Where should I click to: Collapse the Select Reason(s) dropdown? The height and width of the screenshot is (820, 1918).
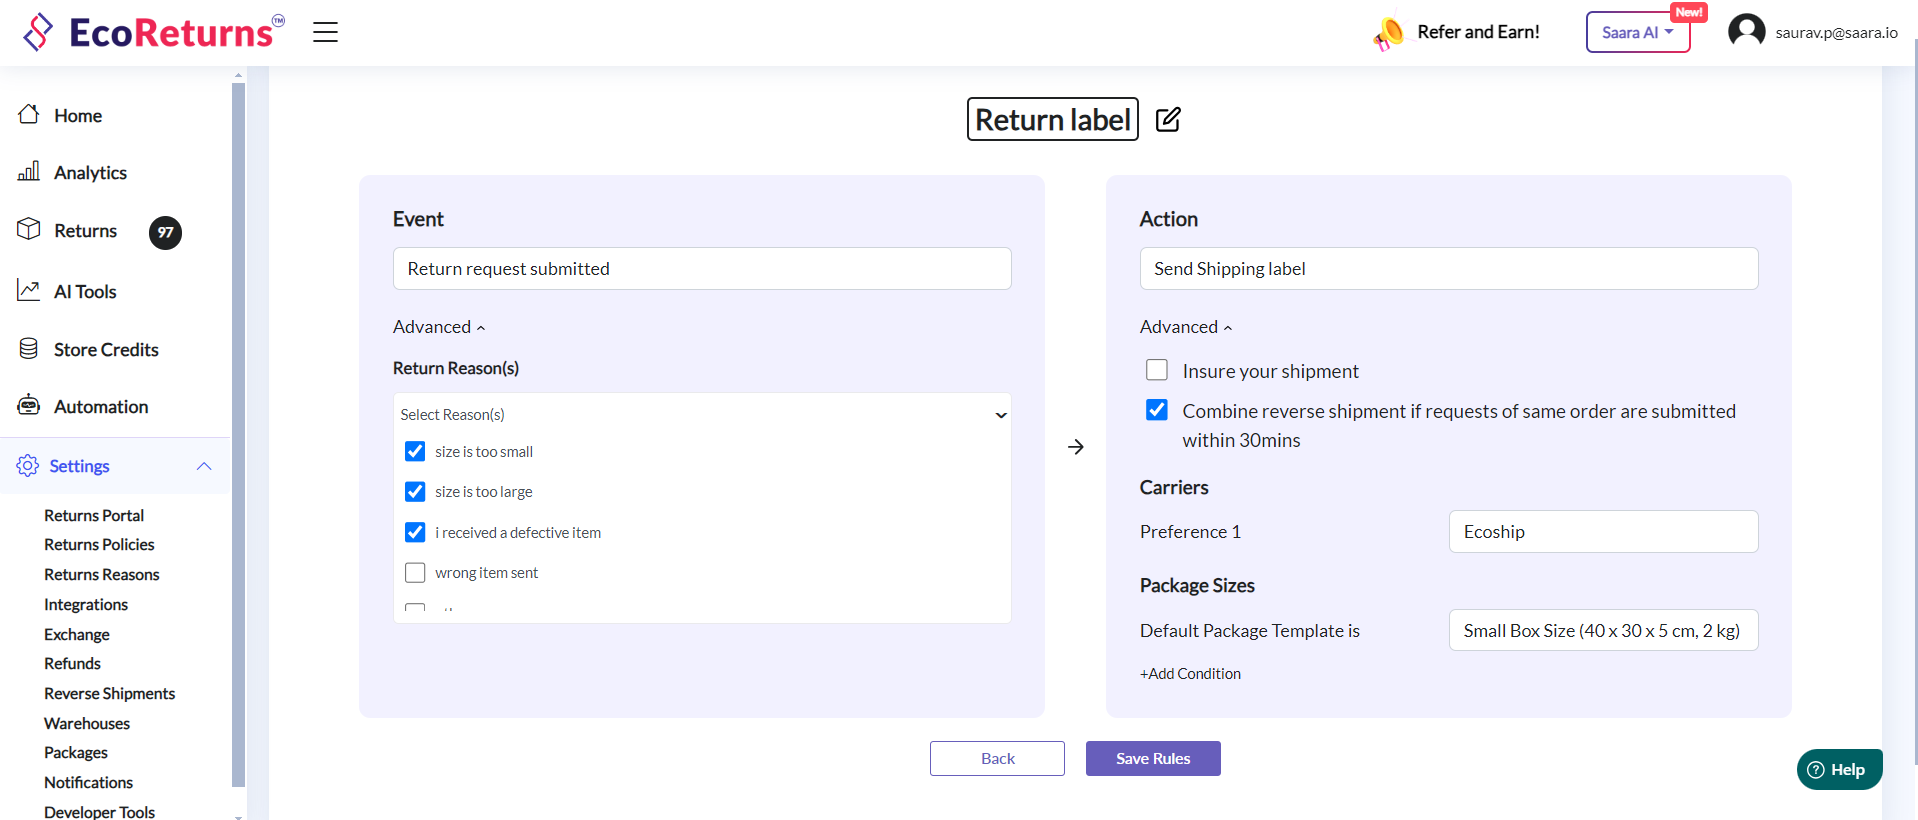1000,415
